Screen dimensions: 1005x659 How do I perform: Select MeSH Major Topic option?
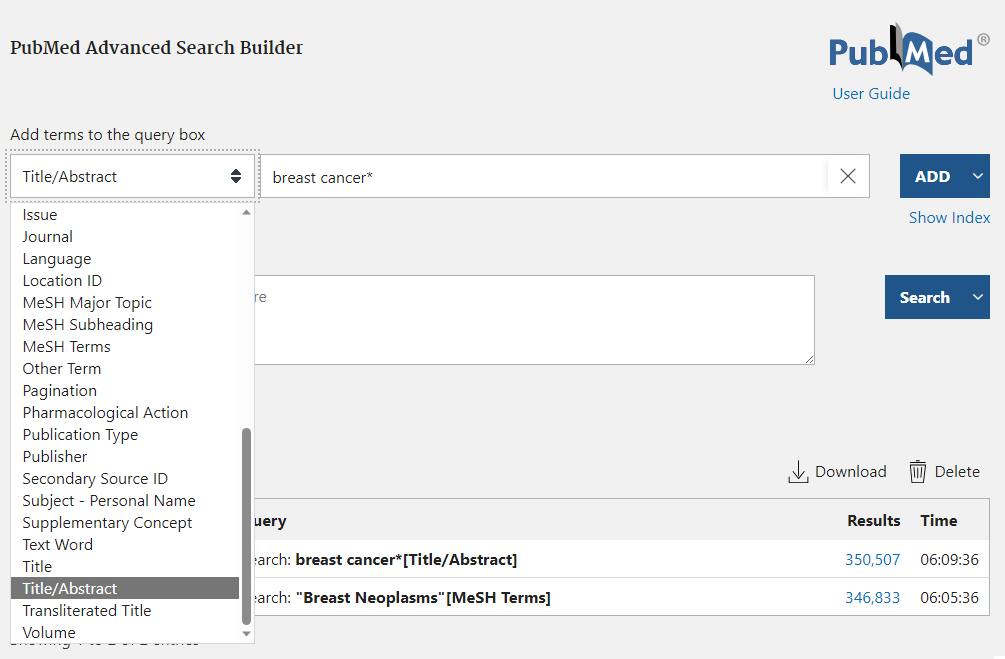(x=125, y=303)
